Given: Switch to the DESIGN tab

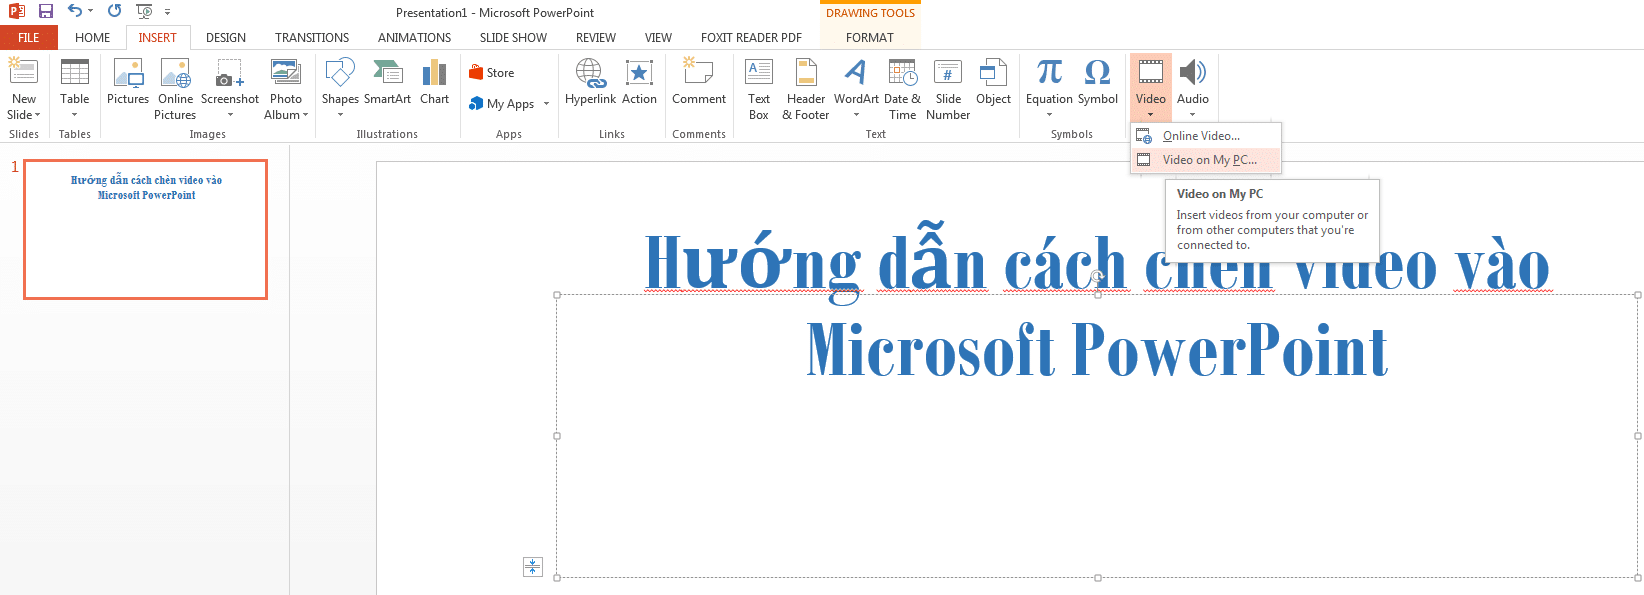Looking at the screenshot, I should coord(226,38).
